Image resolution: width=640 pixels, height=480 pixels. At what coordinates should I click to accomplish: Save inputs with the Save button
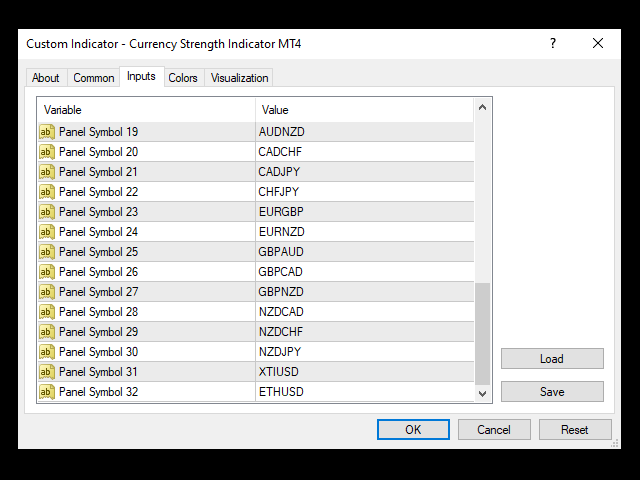552,392
